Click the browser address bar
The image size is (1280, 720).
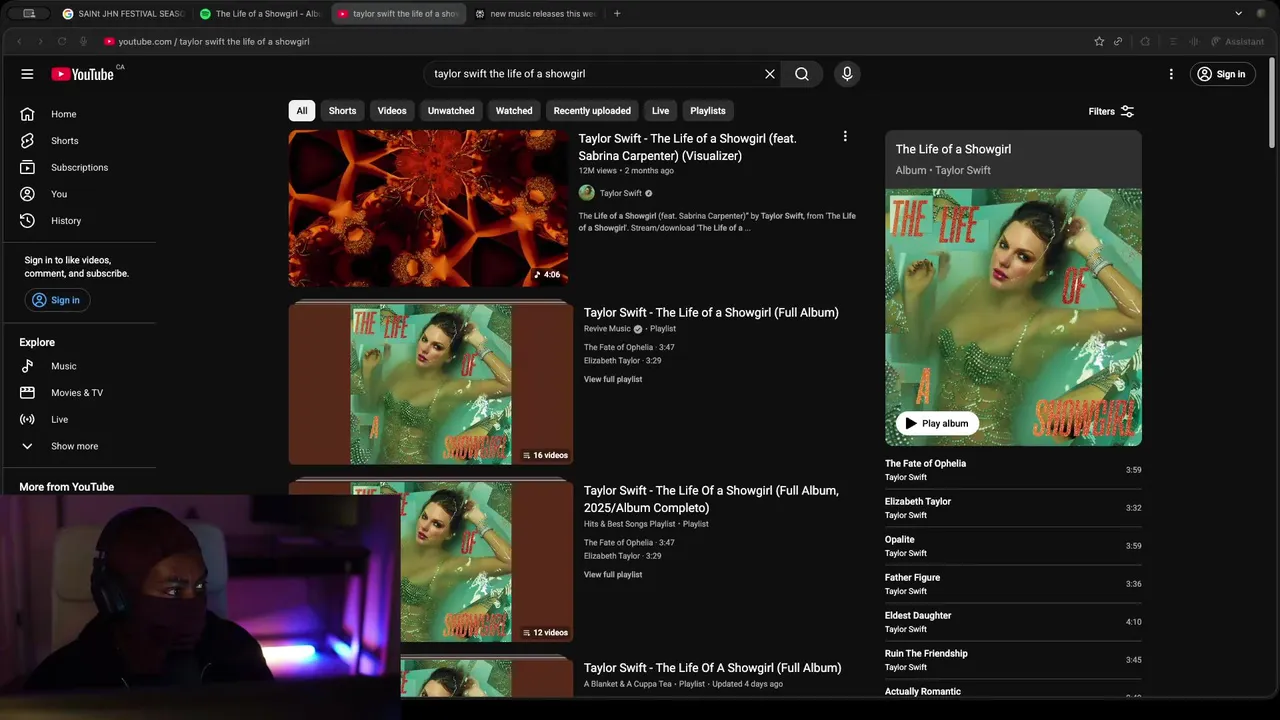(x=590, y=41)
